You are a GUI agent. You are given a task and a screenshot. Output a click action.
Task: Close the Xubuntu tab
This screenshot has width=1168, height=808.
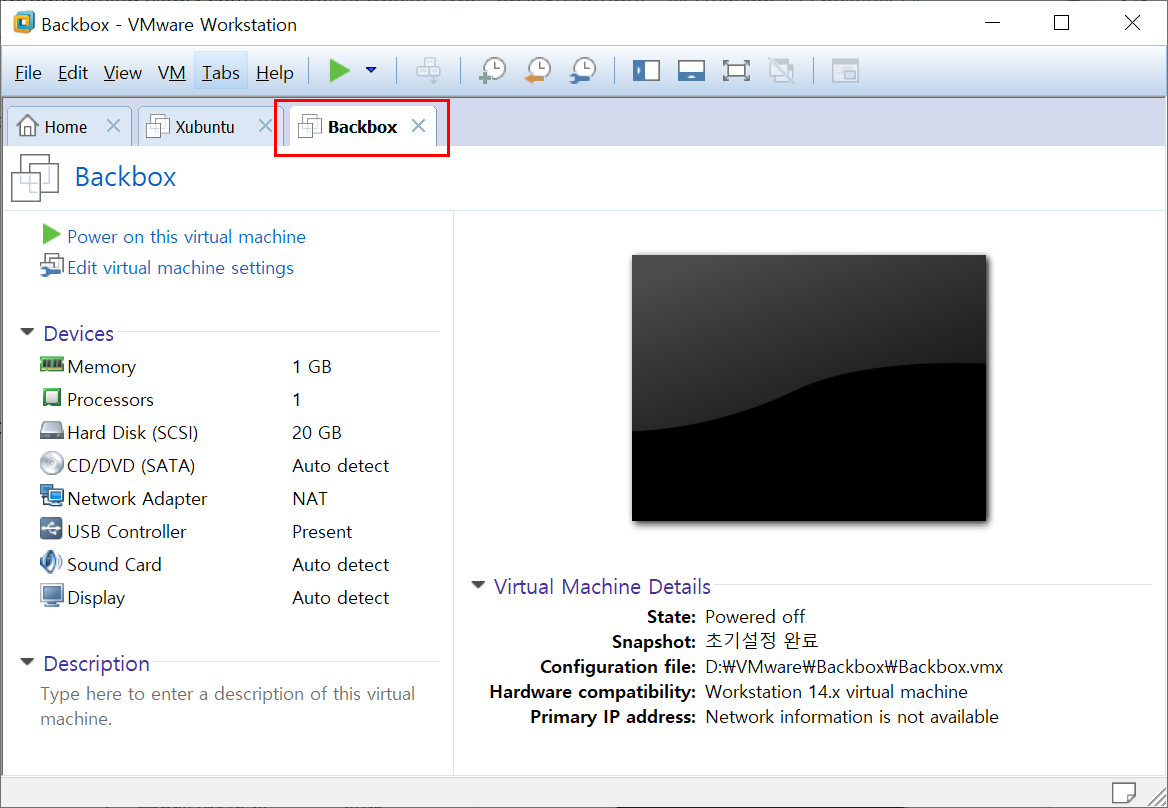click(x=264, y=126)
